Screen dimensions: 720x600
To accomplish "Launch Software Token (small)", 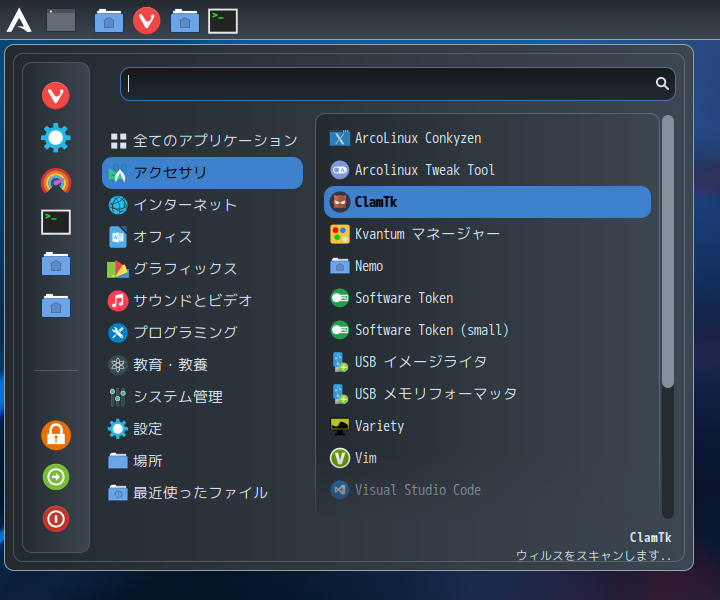I will [487, 330].
